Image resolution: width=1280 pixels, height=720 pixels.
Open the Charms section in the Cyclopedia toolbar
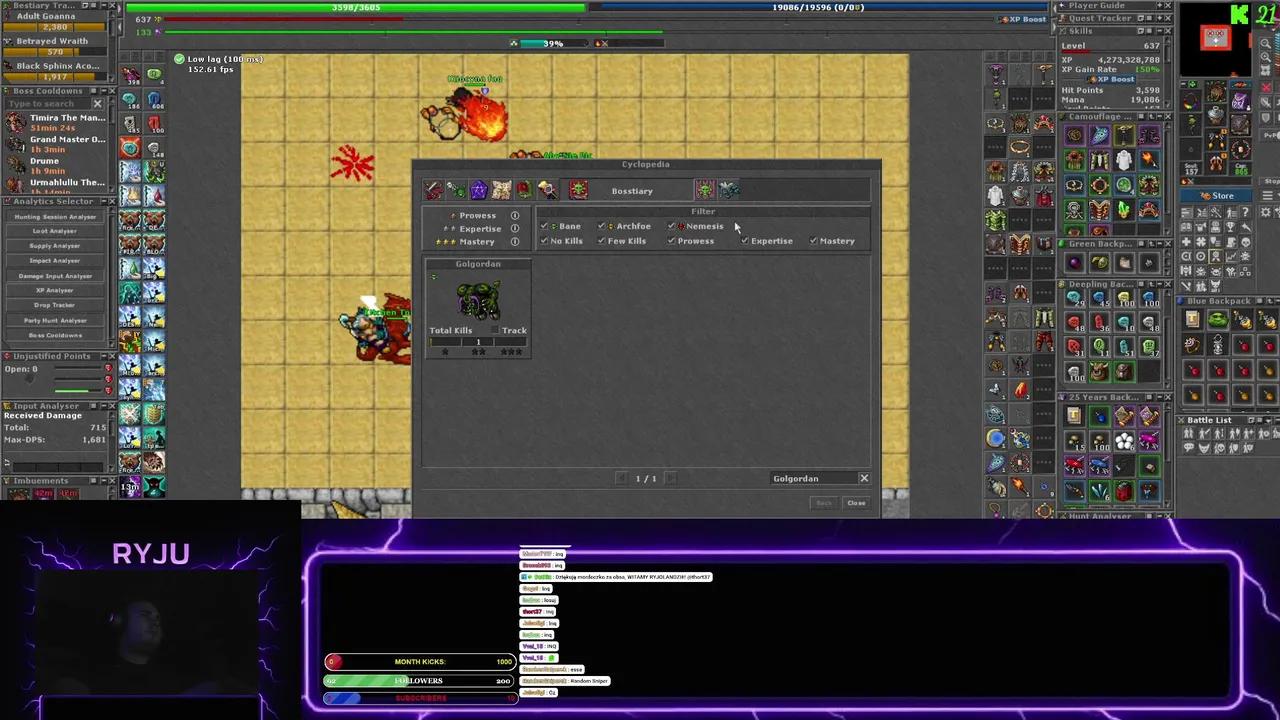click(477, 190)
